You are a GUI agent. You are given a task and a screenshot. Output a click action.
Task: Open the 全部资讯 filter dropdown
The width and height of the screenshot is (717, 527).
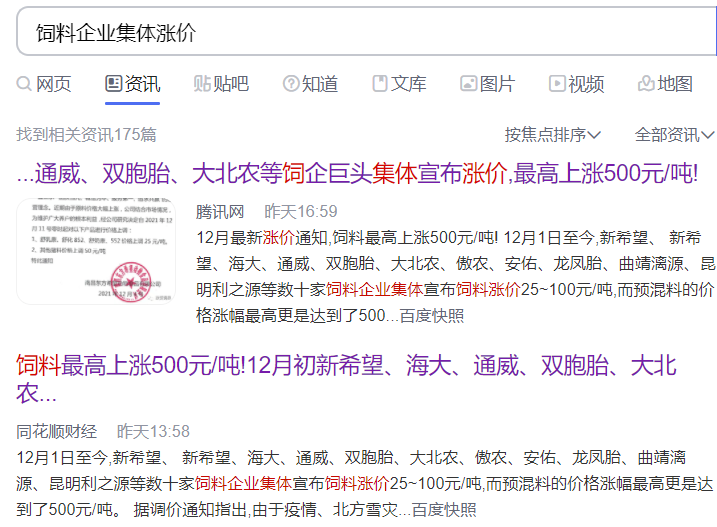point(674,134)
